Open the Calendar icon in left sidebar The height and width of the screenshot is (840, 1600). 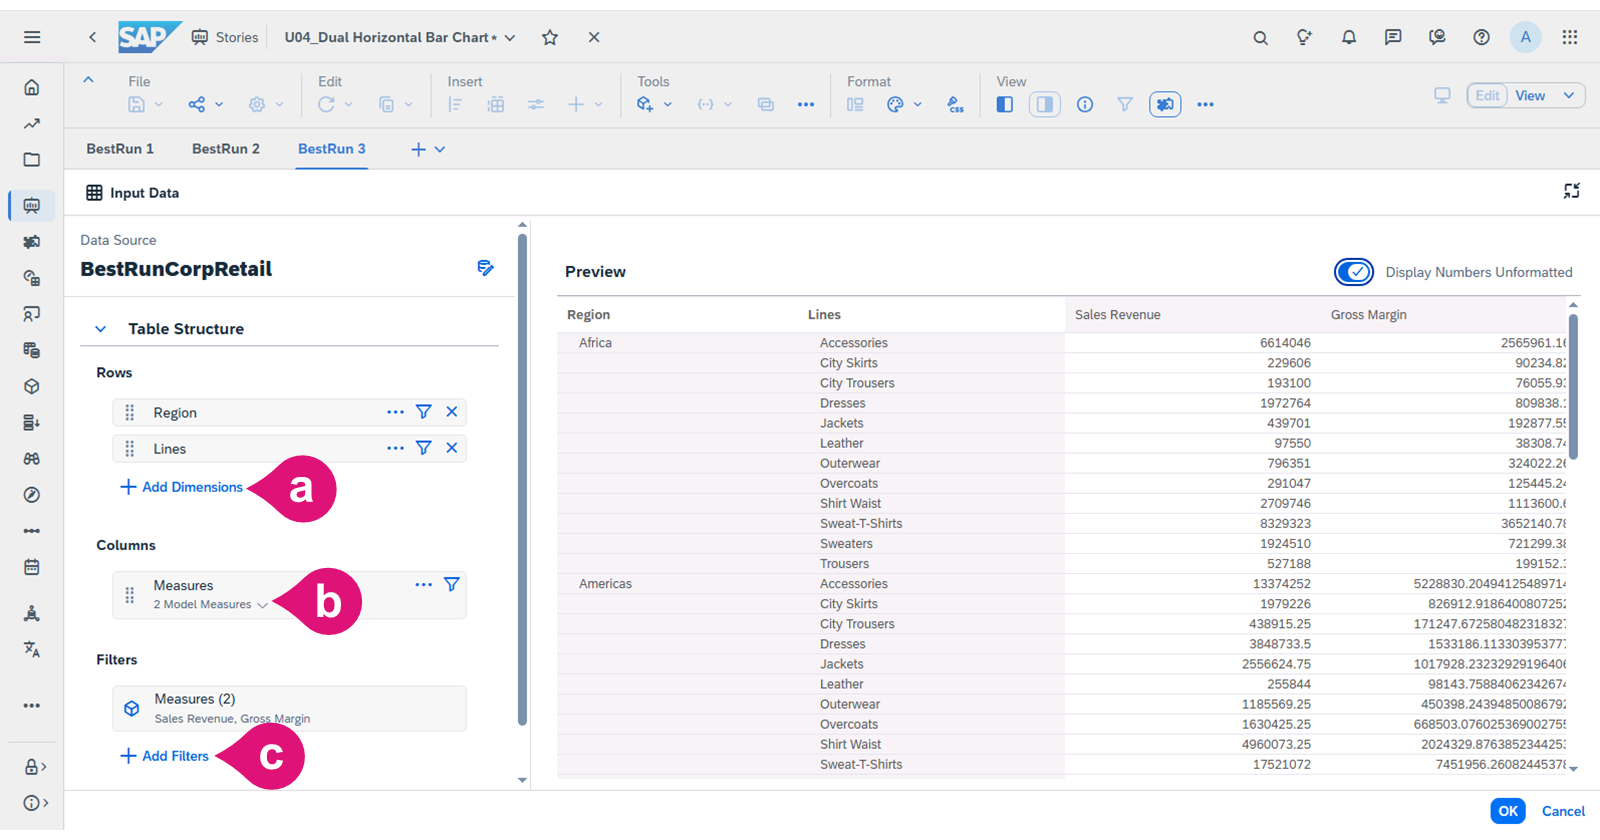(32, 567)
